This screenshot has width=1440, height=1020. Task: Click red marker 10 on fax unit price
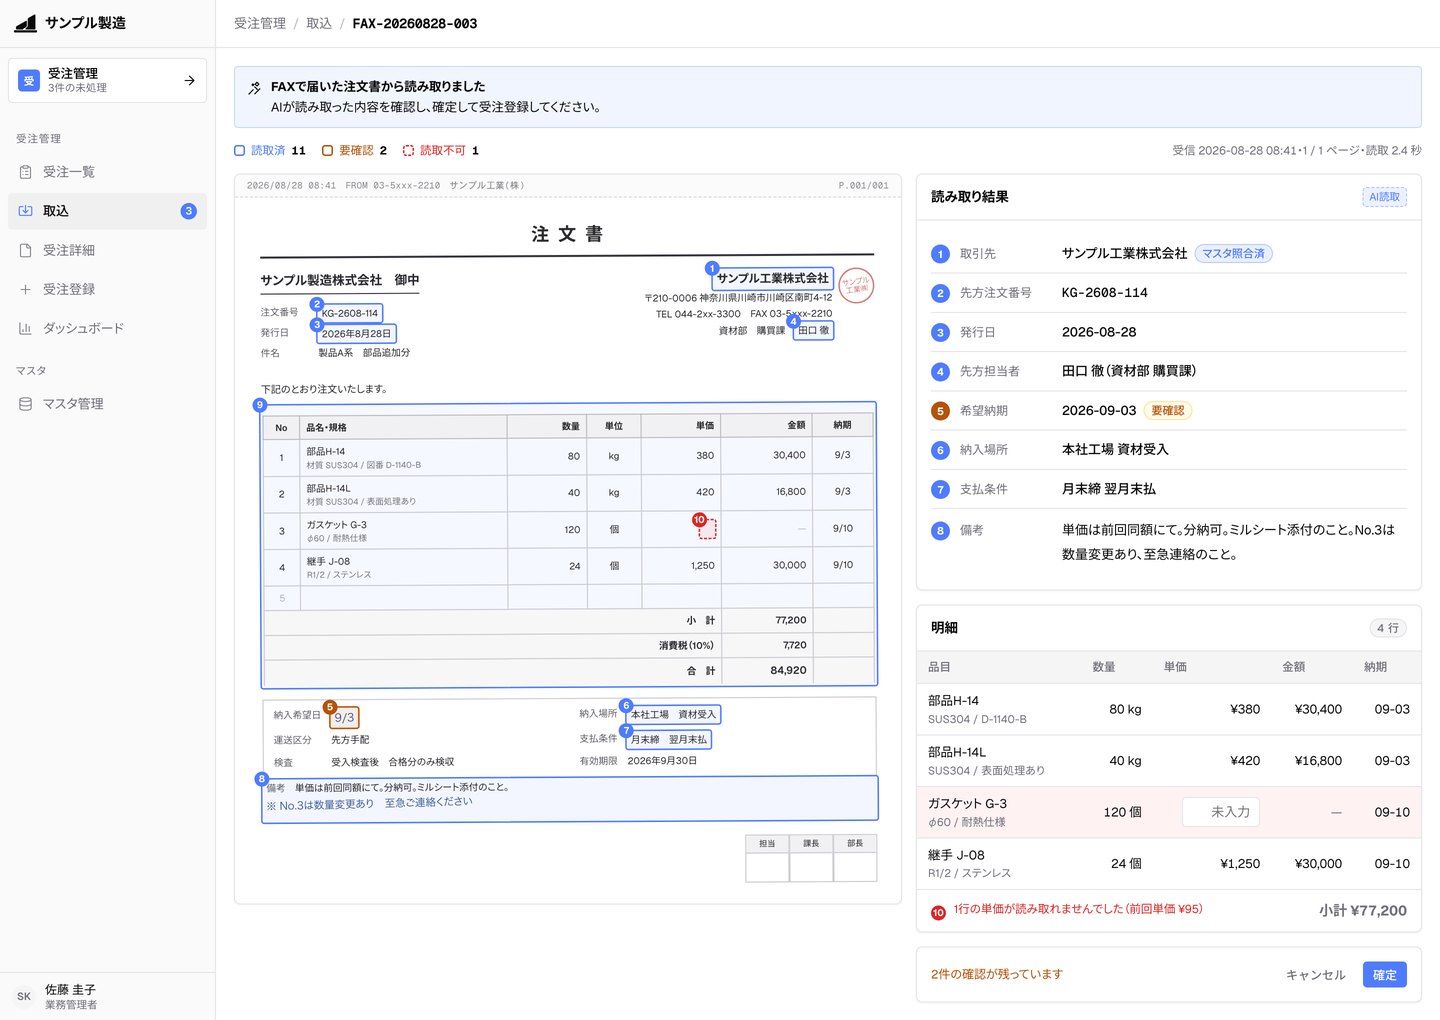pos(699,520)
